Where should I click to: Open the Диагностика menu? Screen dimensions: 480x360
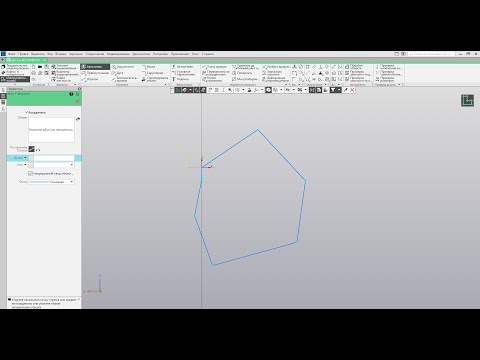(141, 54)
